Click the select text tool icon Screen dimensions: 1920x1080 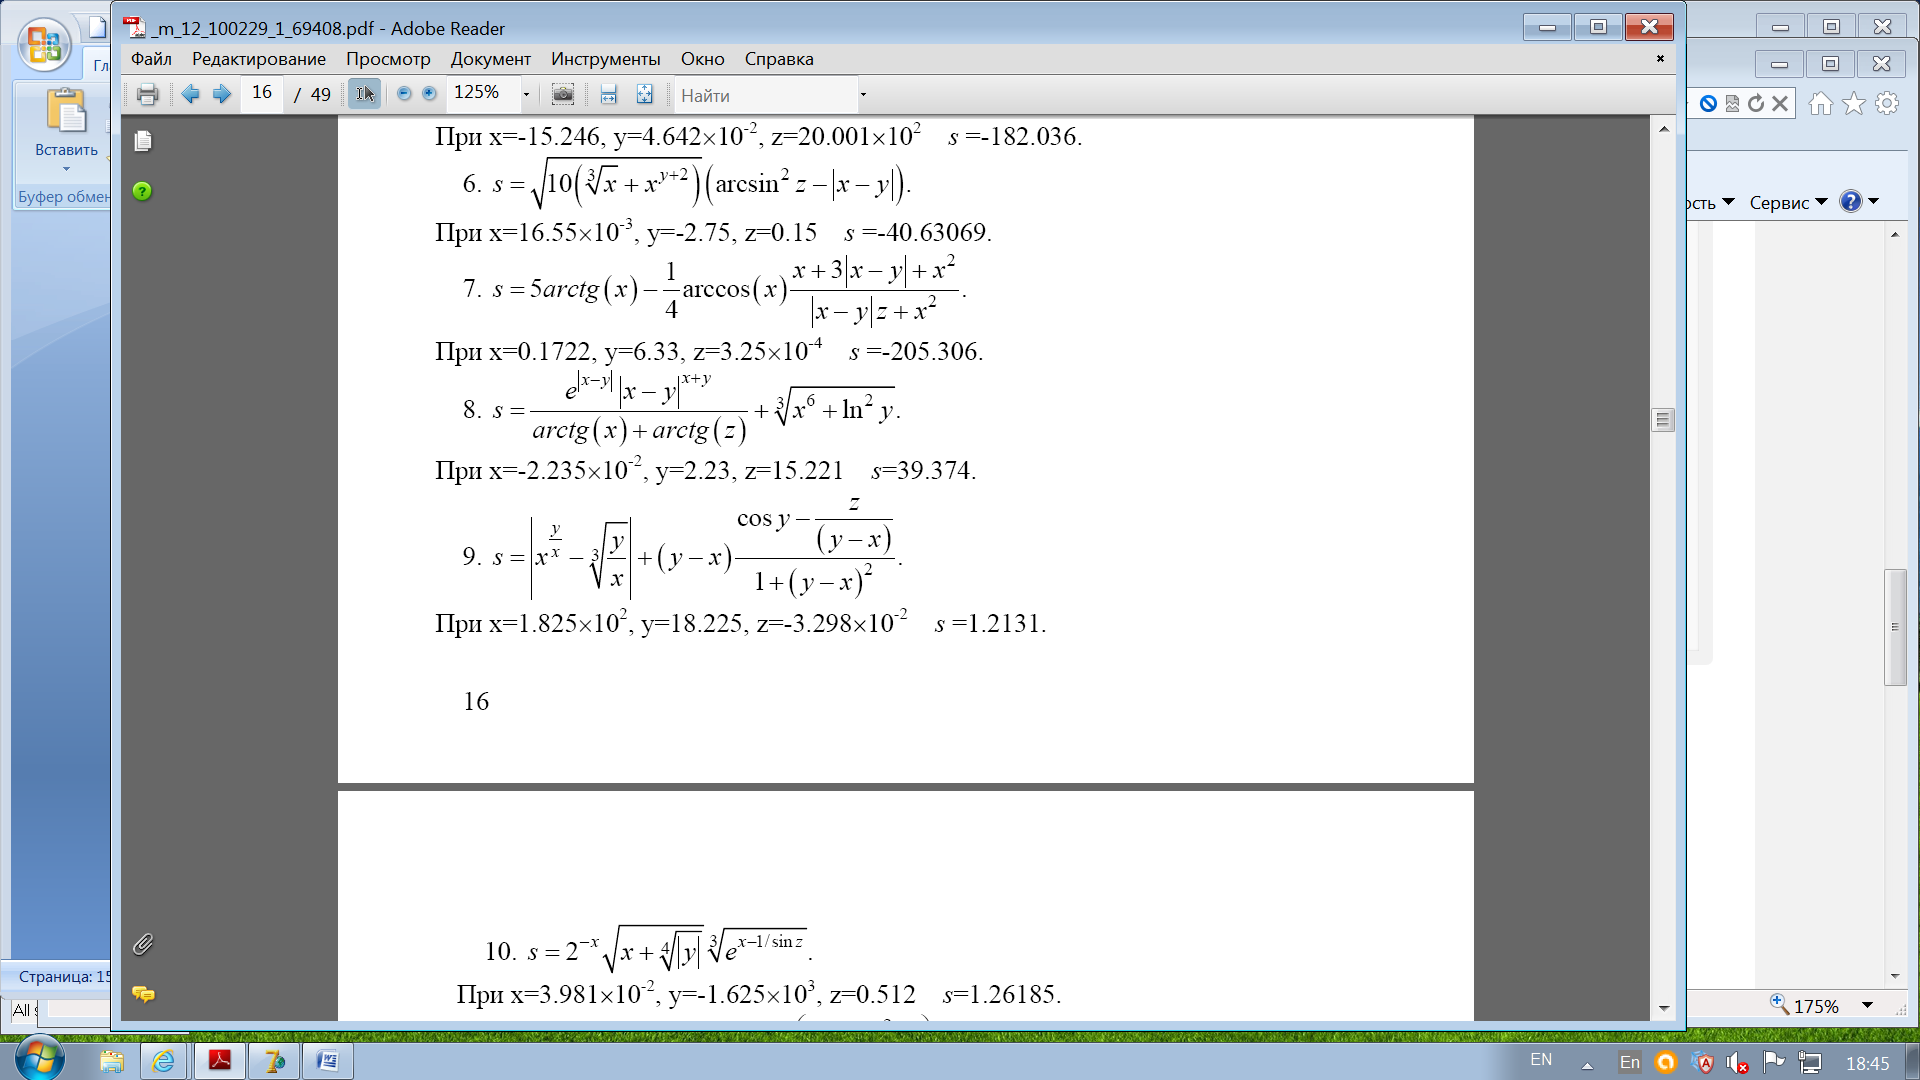point(365,94)
